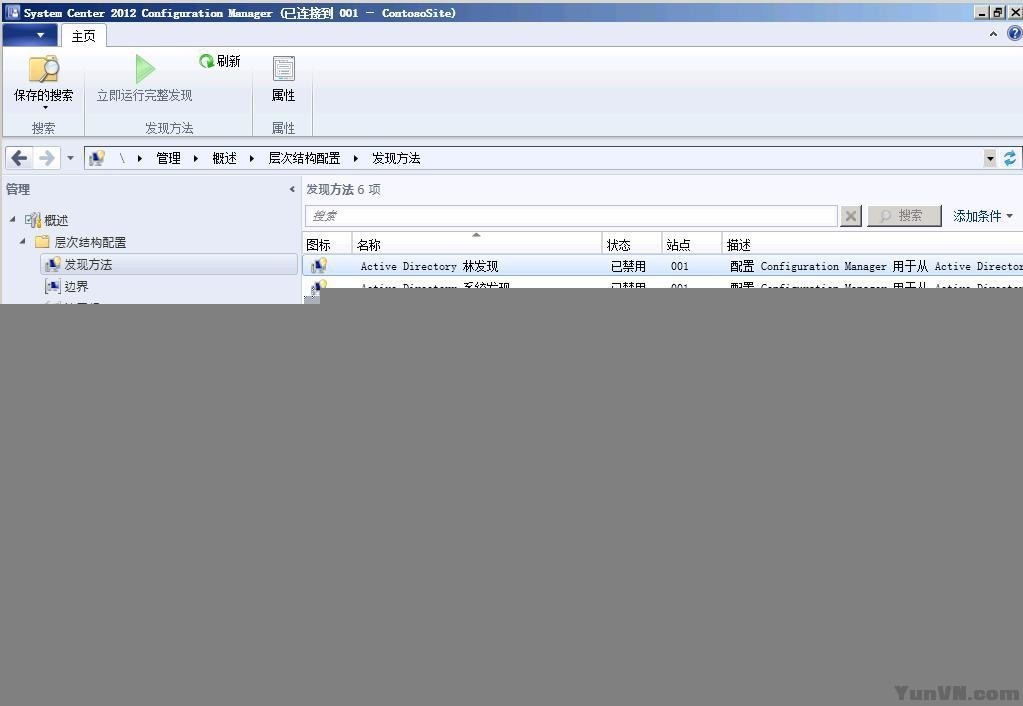The image size is (1023, 706).
Task: Open the help icon at top right
Action: pyautogui.click(x=1015, y=34)
